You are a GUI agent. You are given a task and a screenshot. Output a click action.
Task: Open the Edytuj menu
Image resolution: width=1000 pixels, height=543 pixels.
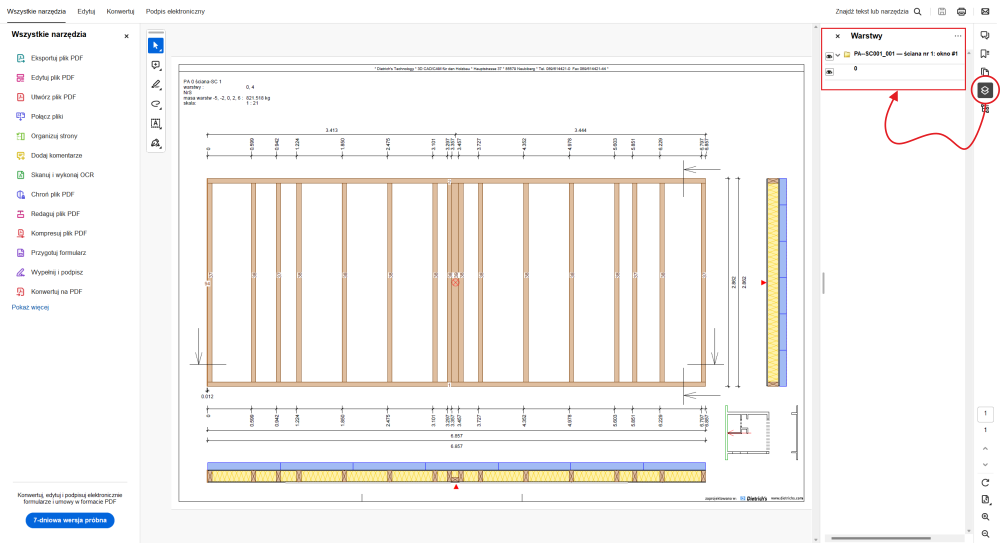86,11
